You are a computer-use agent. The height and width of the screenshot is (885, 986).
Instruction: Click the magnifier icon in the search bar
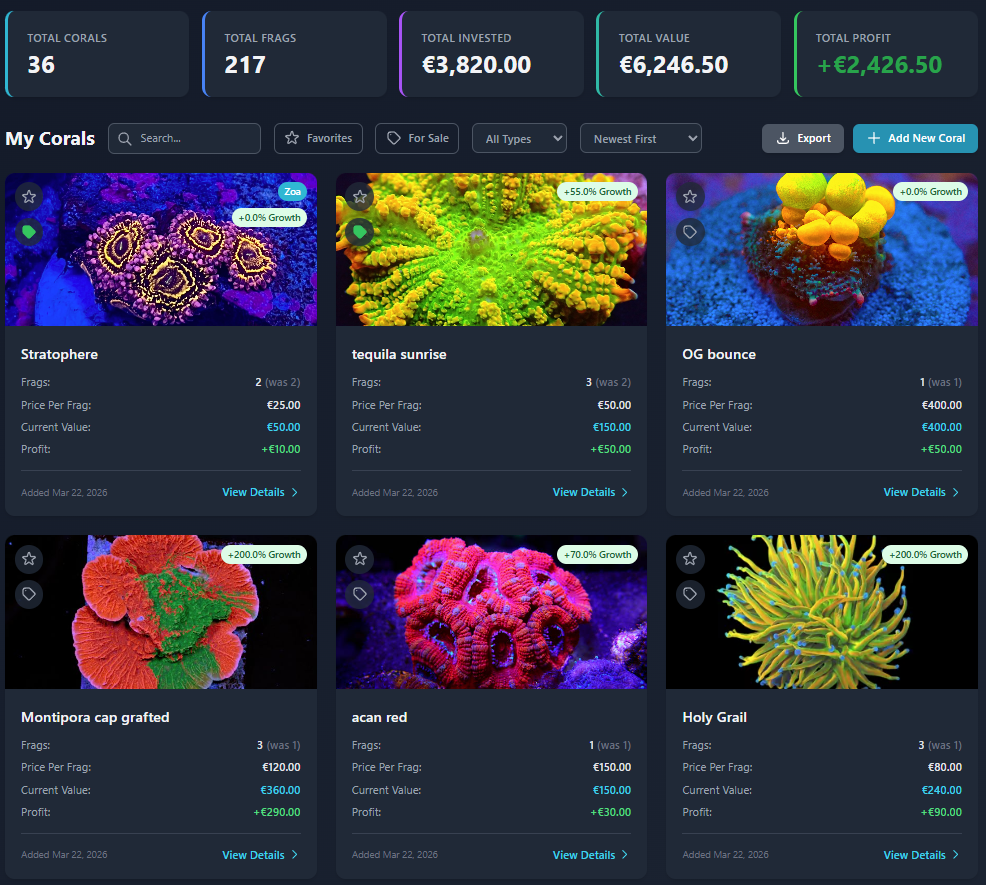coord(122,138)
